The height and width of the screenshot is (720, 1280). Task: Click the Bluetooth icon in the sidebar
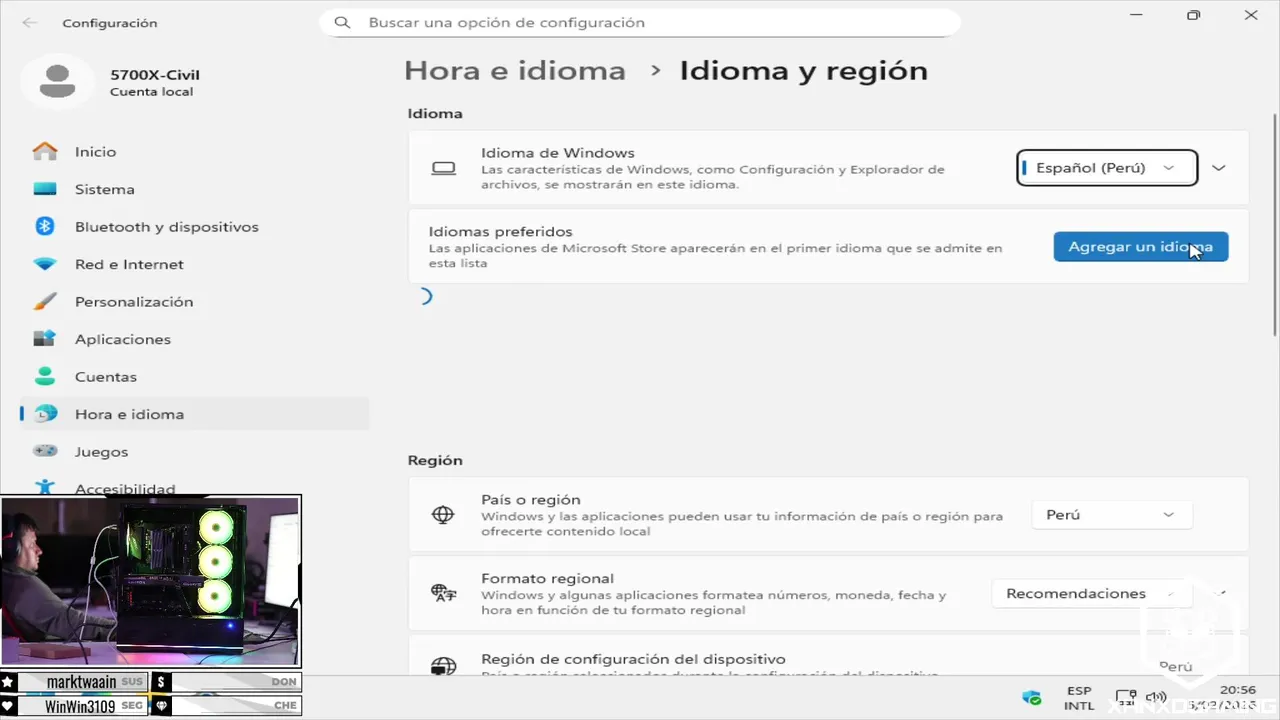pos(45,227)
